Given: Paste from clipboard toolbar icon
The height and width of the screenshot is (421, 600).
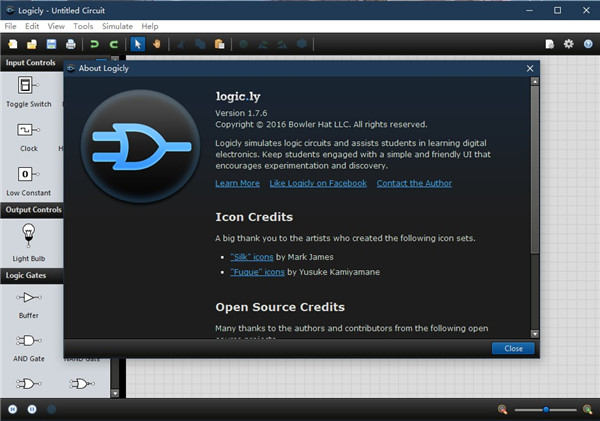Looking at the screenshot, I should tap(219, 44).
